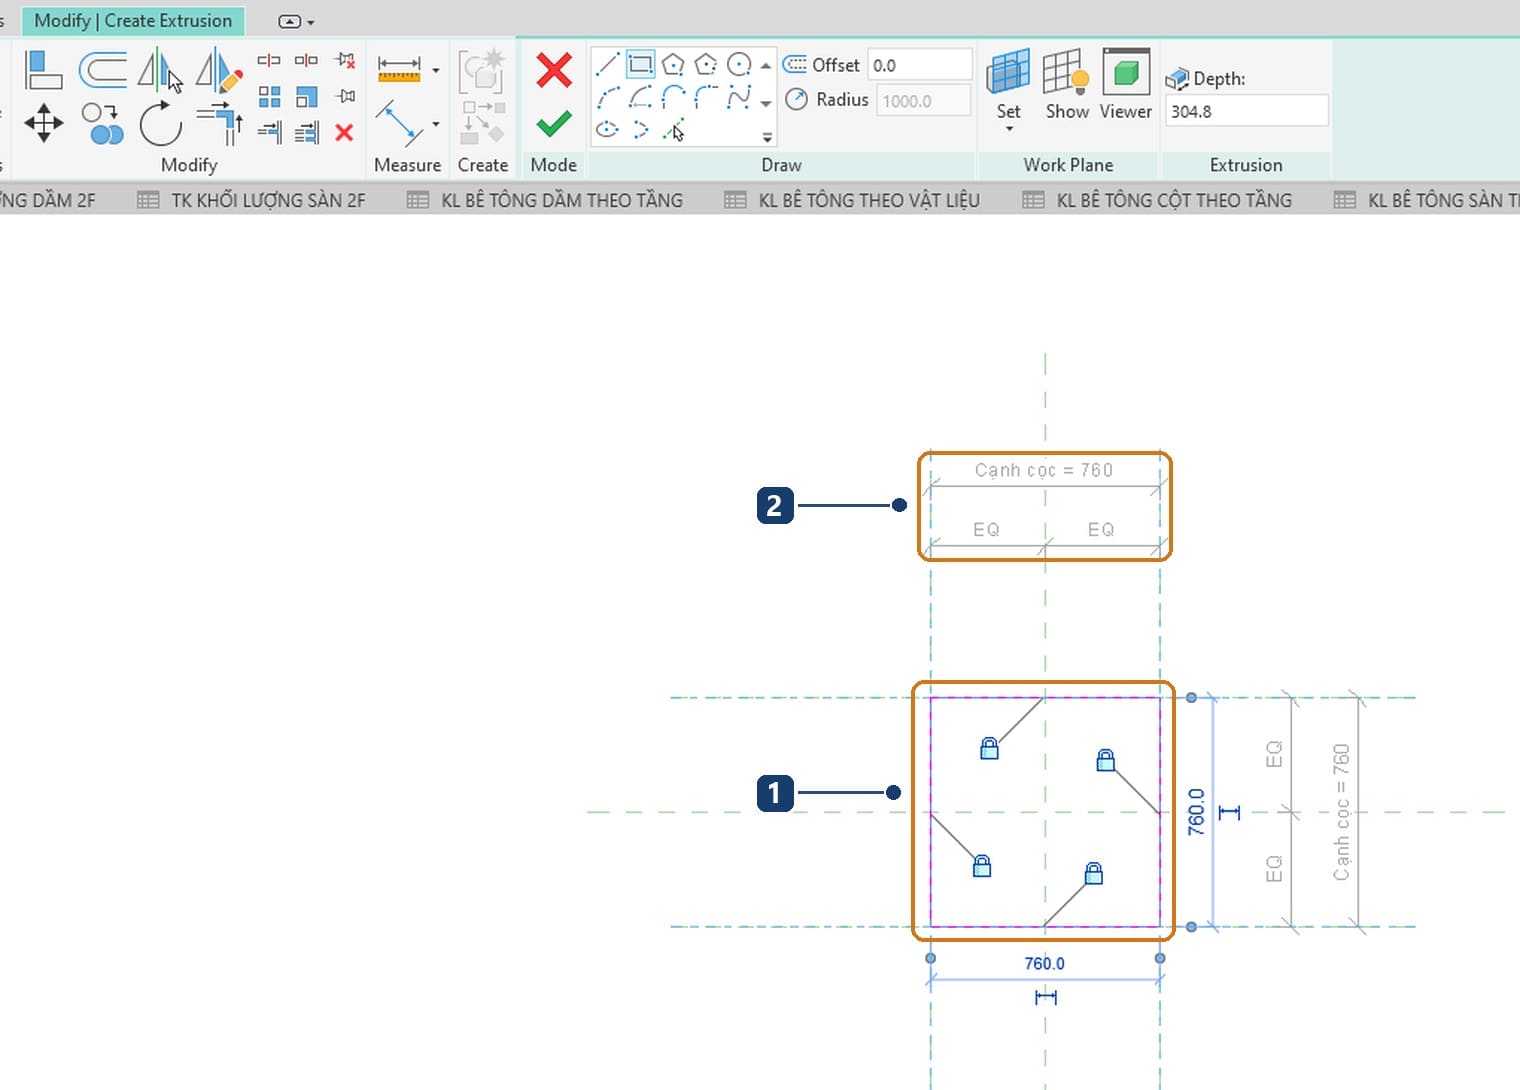Viewport: 1520px width, 1090px height.
Task: Select the Rectangle draw tool
Action: tap(640, 65)
